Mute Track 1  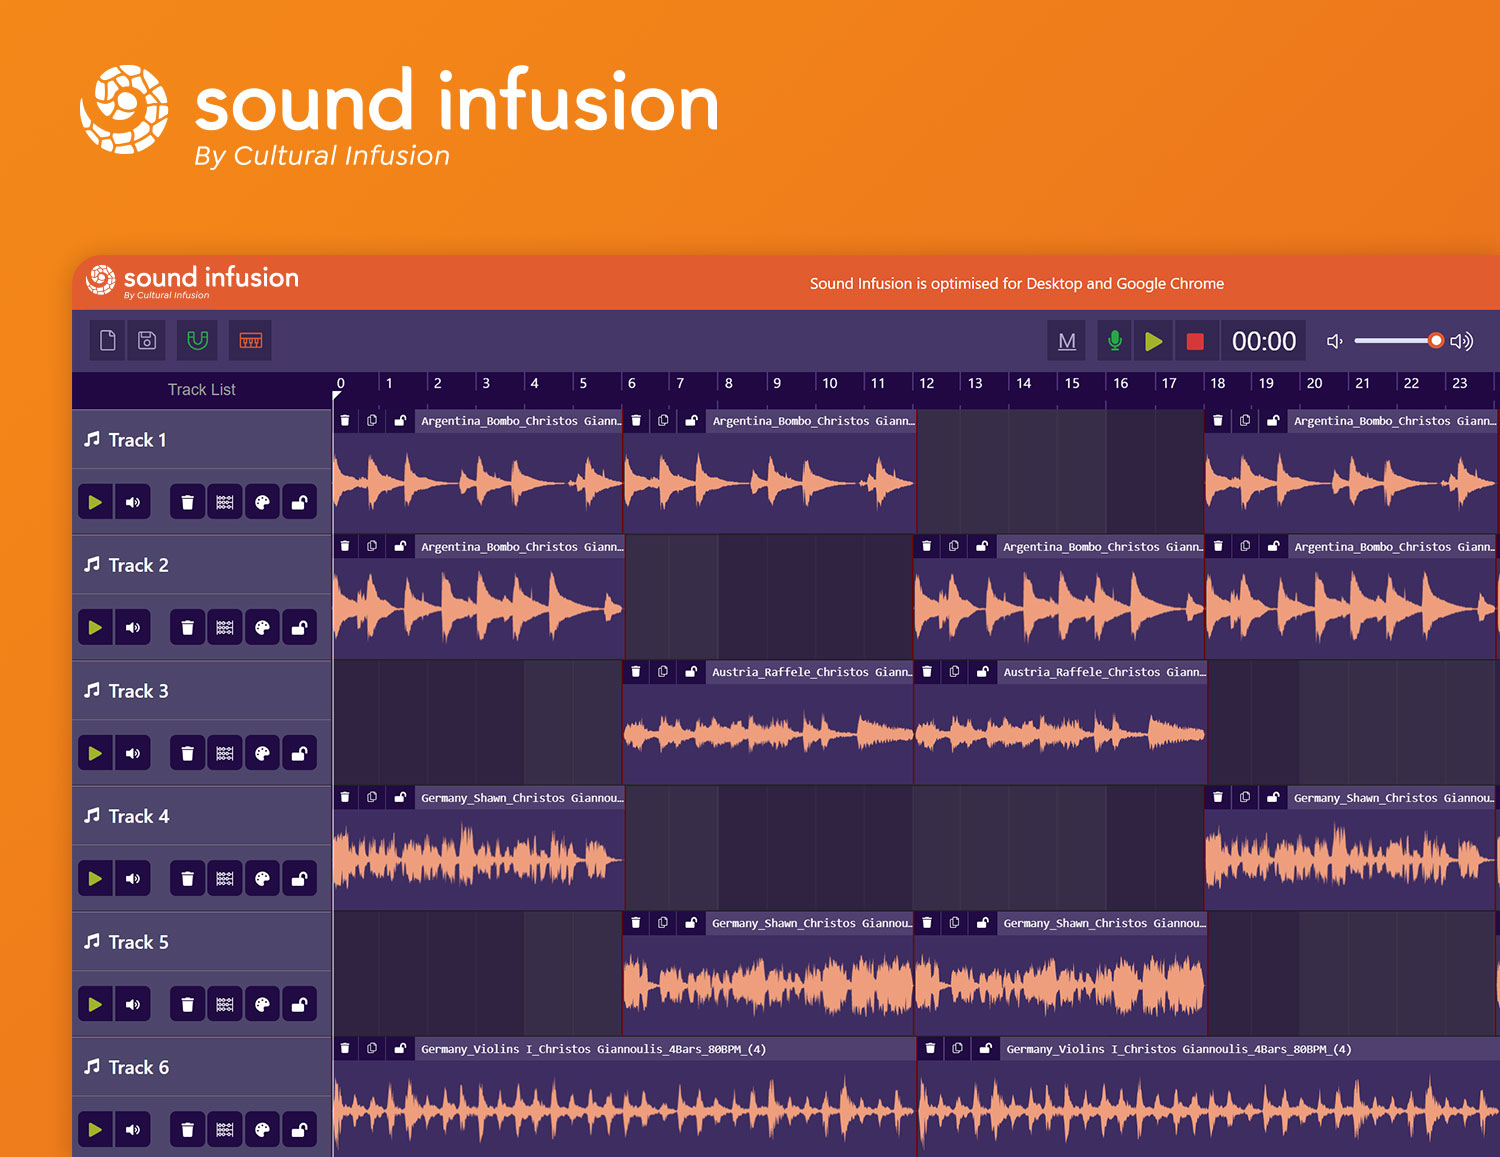(x=133, y=502)
